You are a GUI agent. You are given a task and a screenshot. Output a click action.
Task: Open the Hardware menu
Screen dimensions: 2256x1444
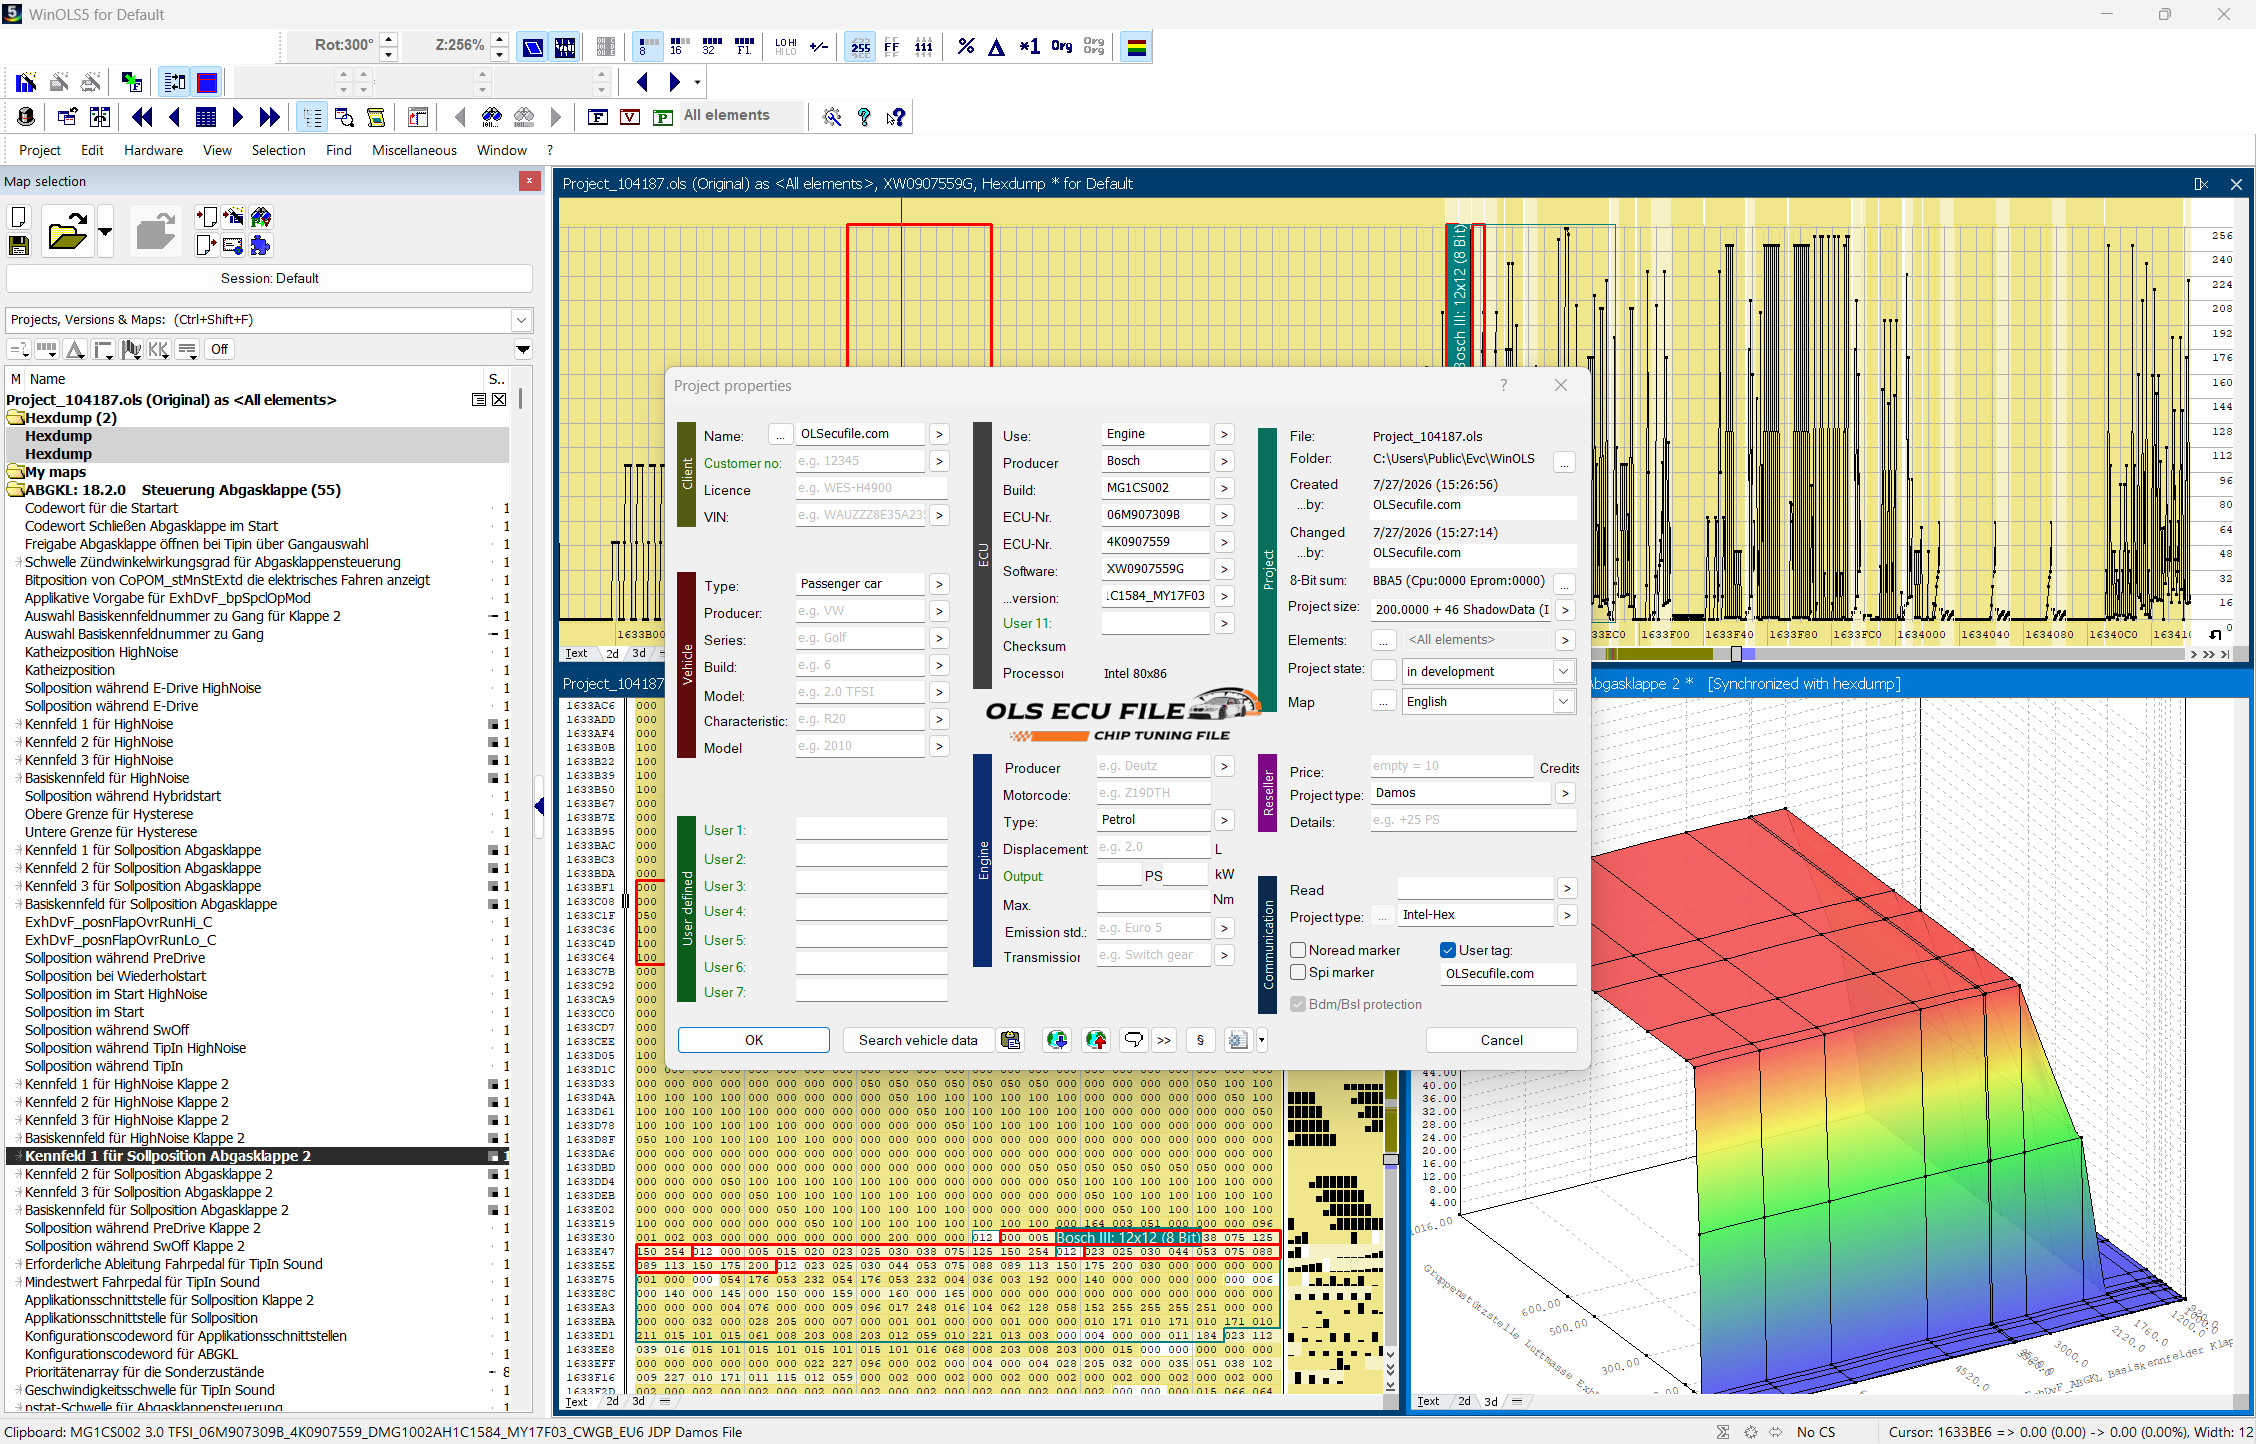click(153, 150)
